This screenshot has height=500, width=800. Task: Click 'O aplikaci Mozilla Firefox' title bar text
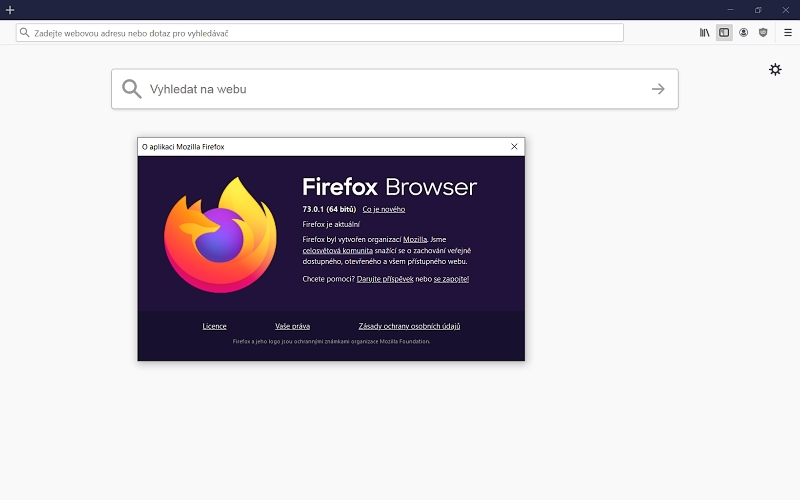pos(183,147)
